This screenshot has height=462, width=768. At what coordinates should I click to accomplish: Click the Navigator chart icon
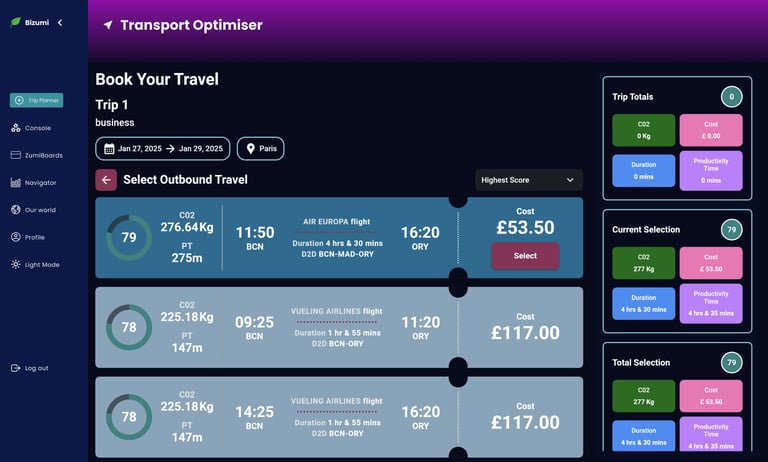[16, 183]
